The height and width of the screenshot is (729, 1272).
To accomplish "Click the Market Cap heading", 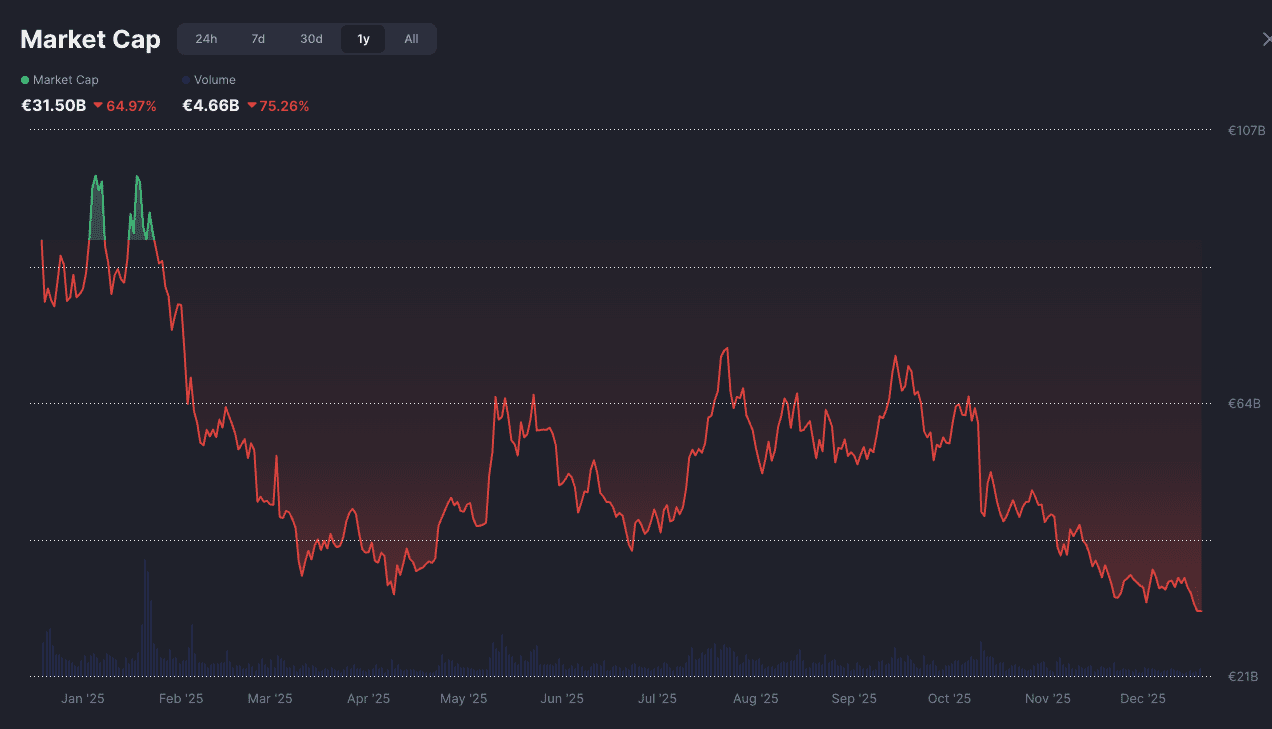I will [90, 39].
